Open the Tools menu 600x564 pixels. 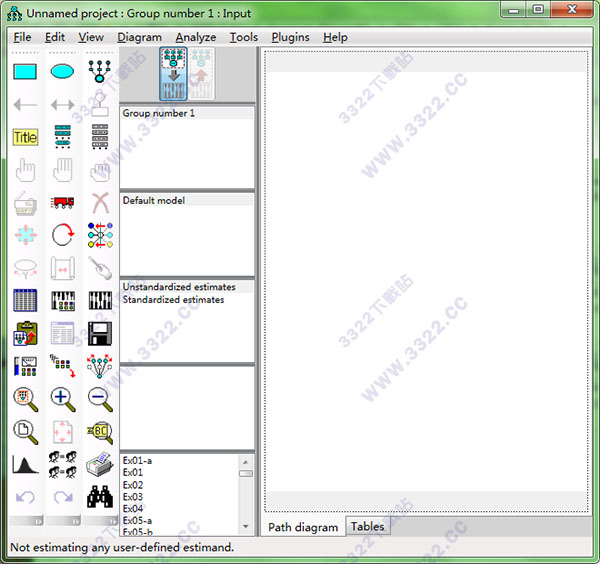pos(244,37)
